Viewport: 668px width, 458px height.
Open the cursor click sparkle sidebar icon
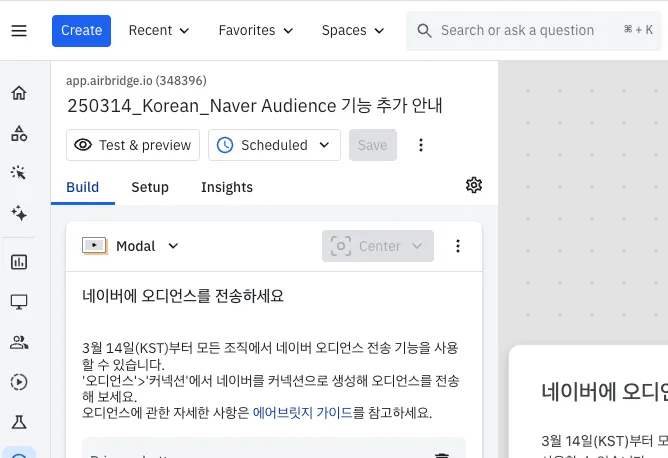click(x=19, y=173)
